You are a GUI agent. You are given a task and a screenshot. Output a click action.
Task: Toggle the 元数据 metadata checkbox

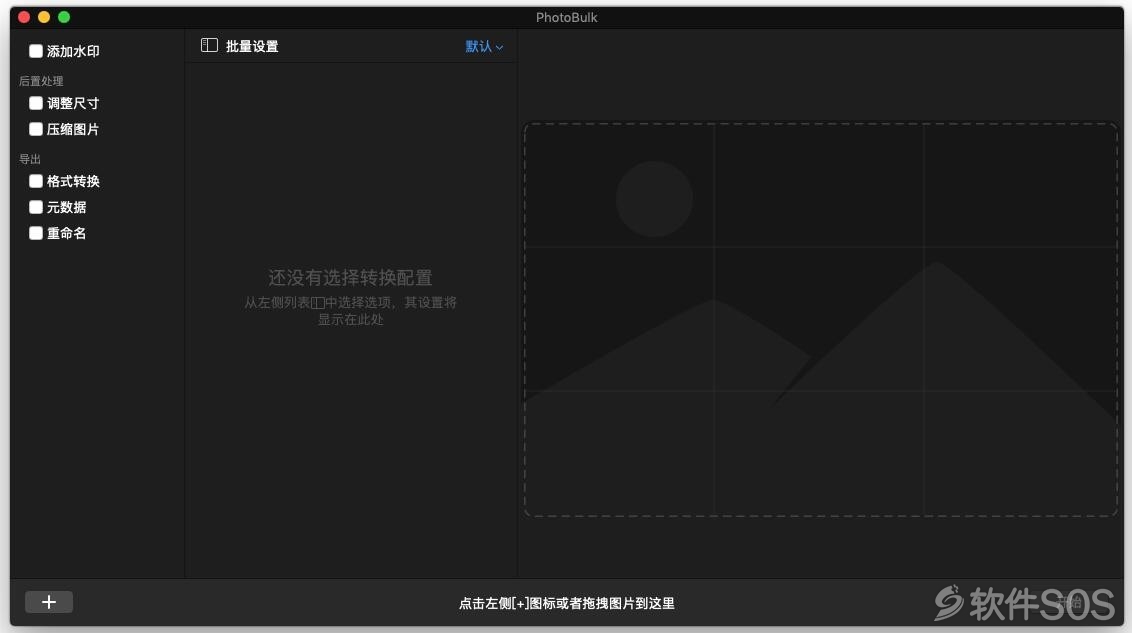click(x=35, y=207)
